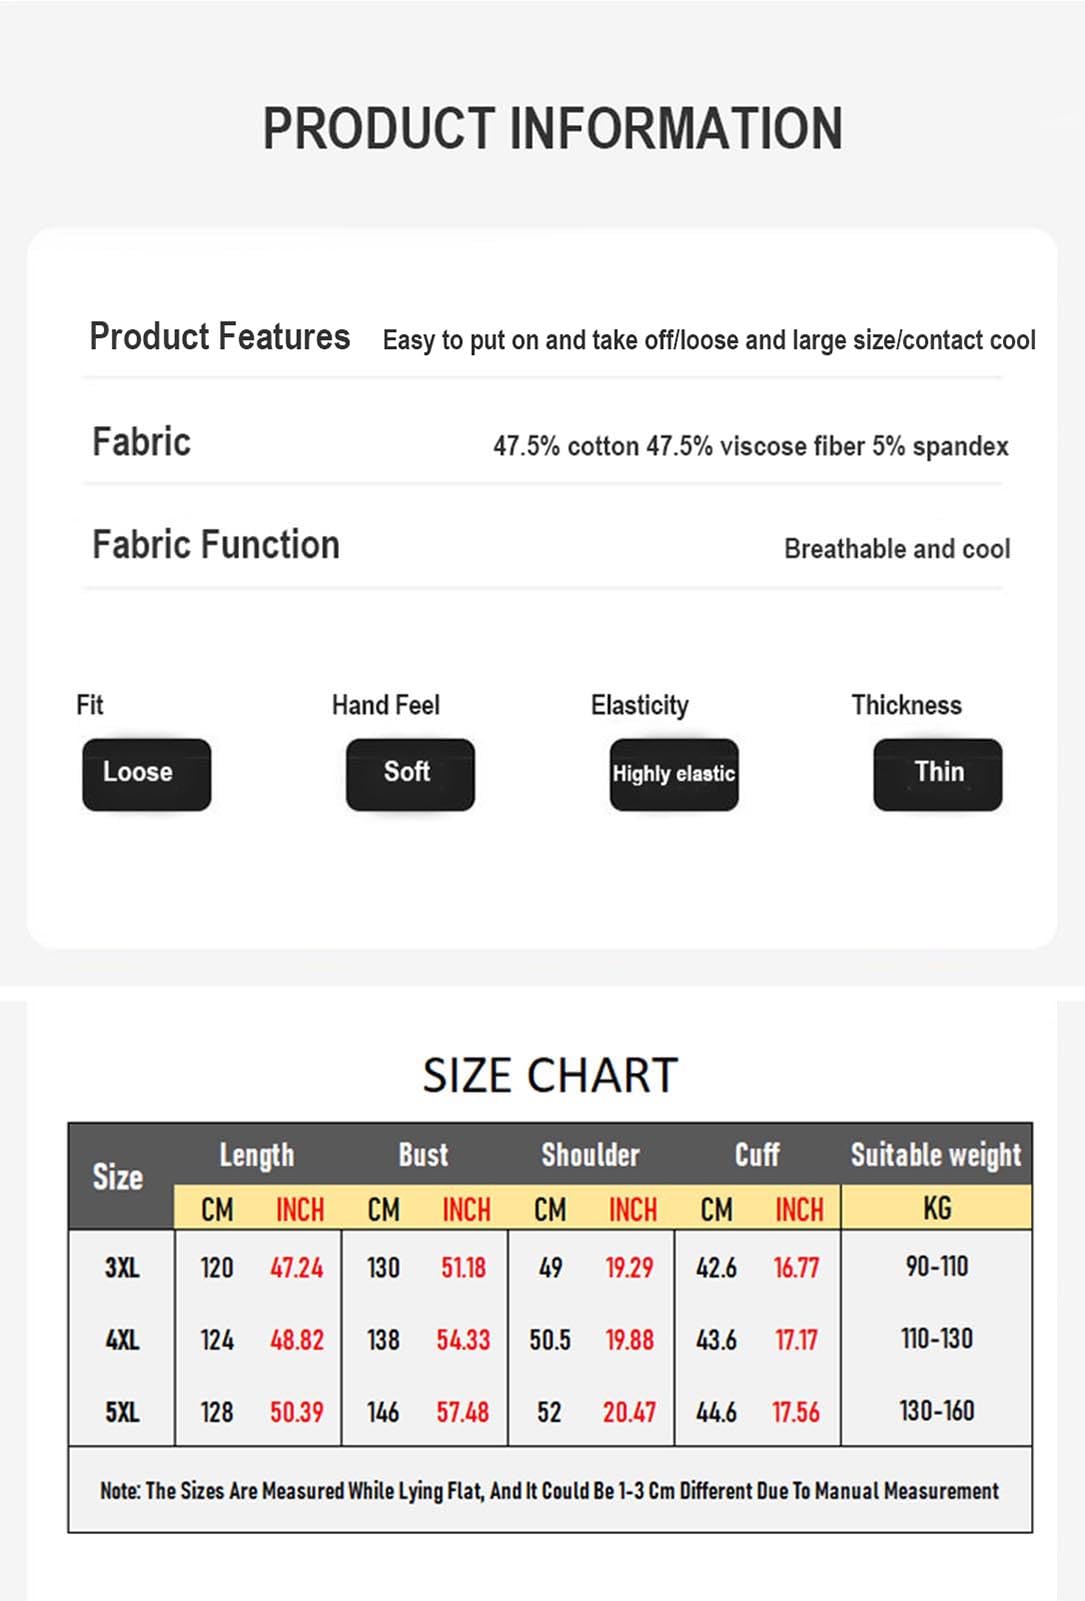Select the Cuff column header
This screenshot has width=1085, height=1601.
click(x=757, y=1155)
